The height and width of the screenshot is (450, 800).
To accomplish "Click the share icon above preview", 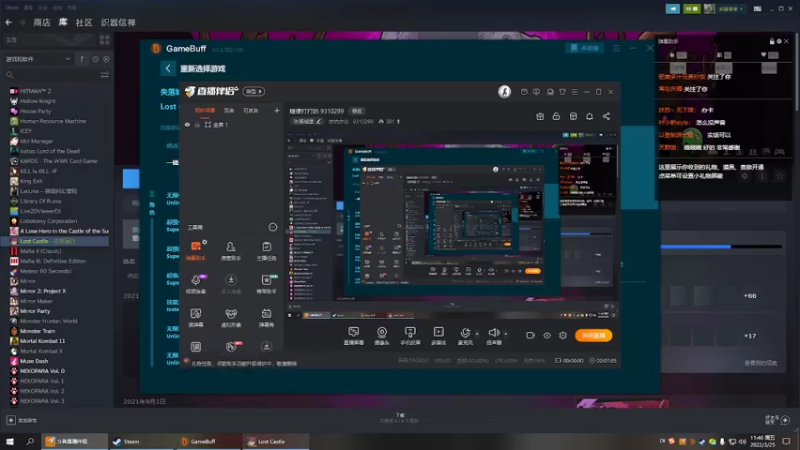I will point(606,116).
